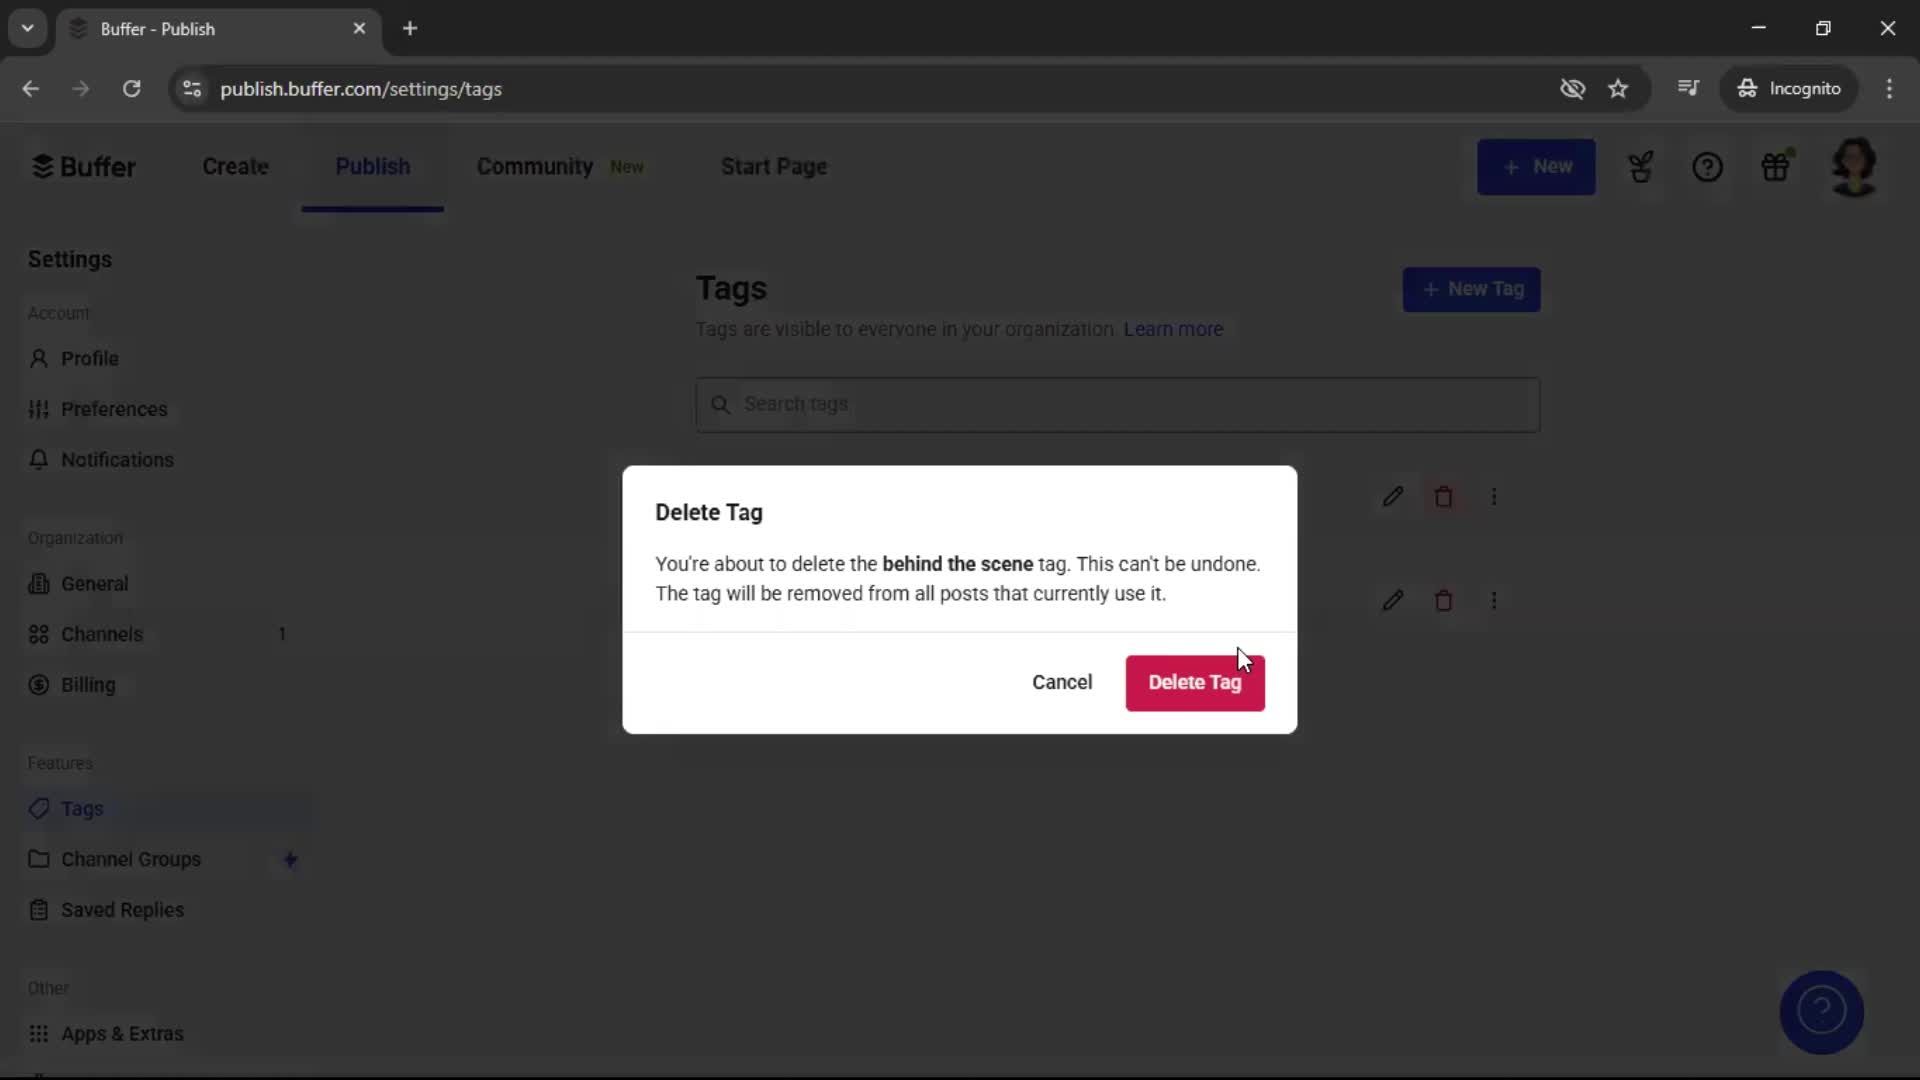Open the Start Page section

(774, 166)
